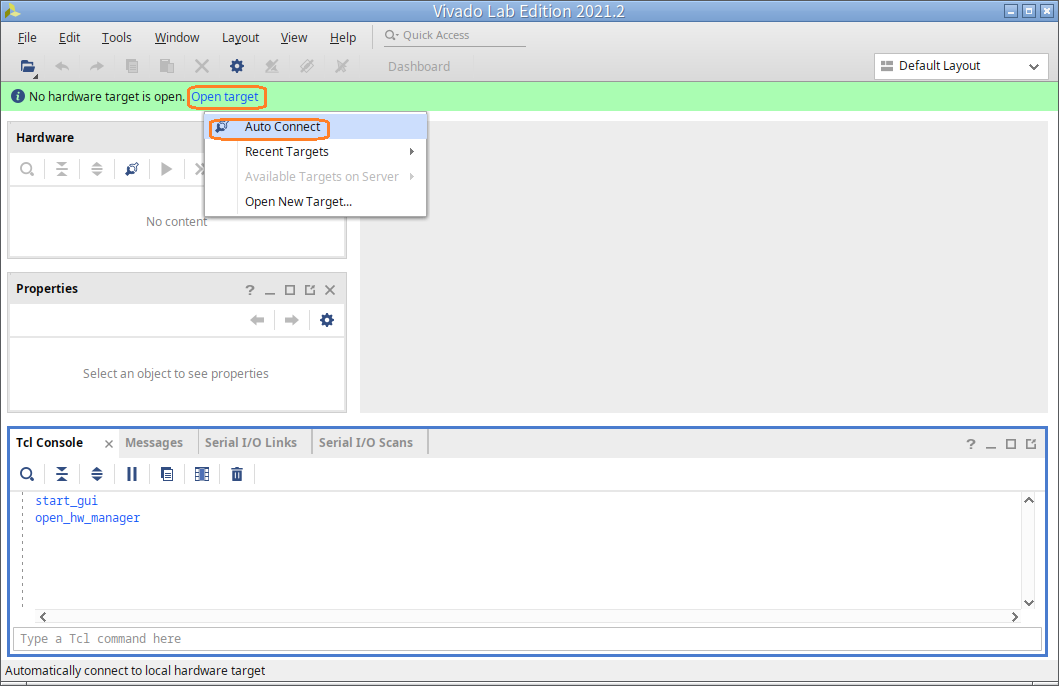The image size is (1059, 686).
Task: Click the Copy icon in main toolbar
Action: (x=132, y=66)
